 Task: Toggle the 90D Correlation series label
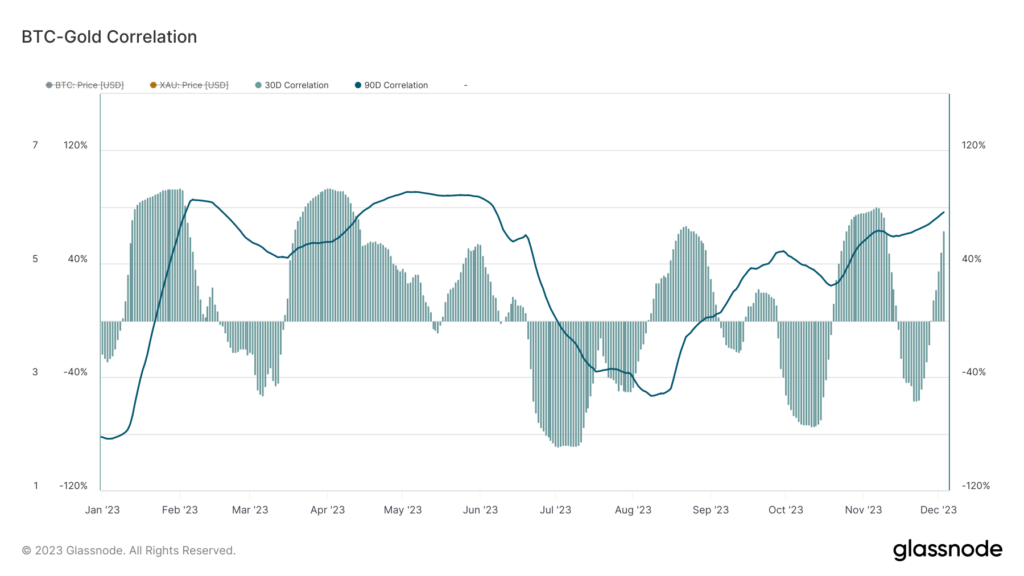396,86
